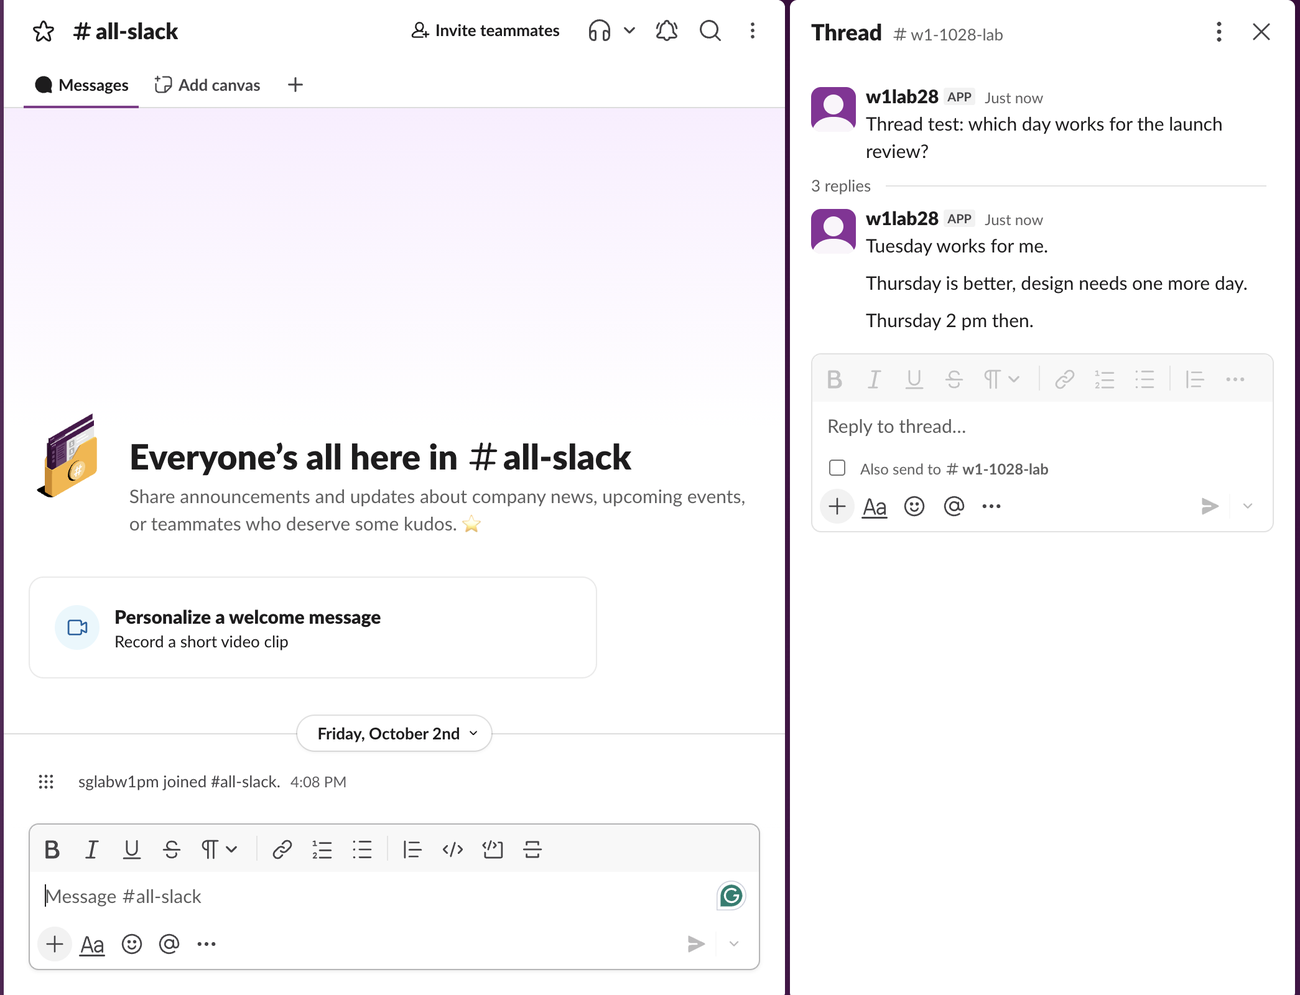Click the Message #all-slack input field

point(375,896)
